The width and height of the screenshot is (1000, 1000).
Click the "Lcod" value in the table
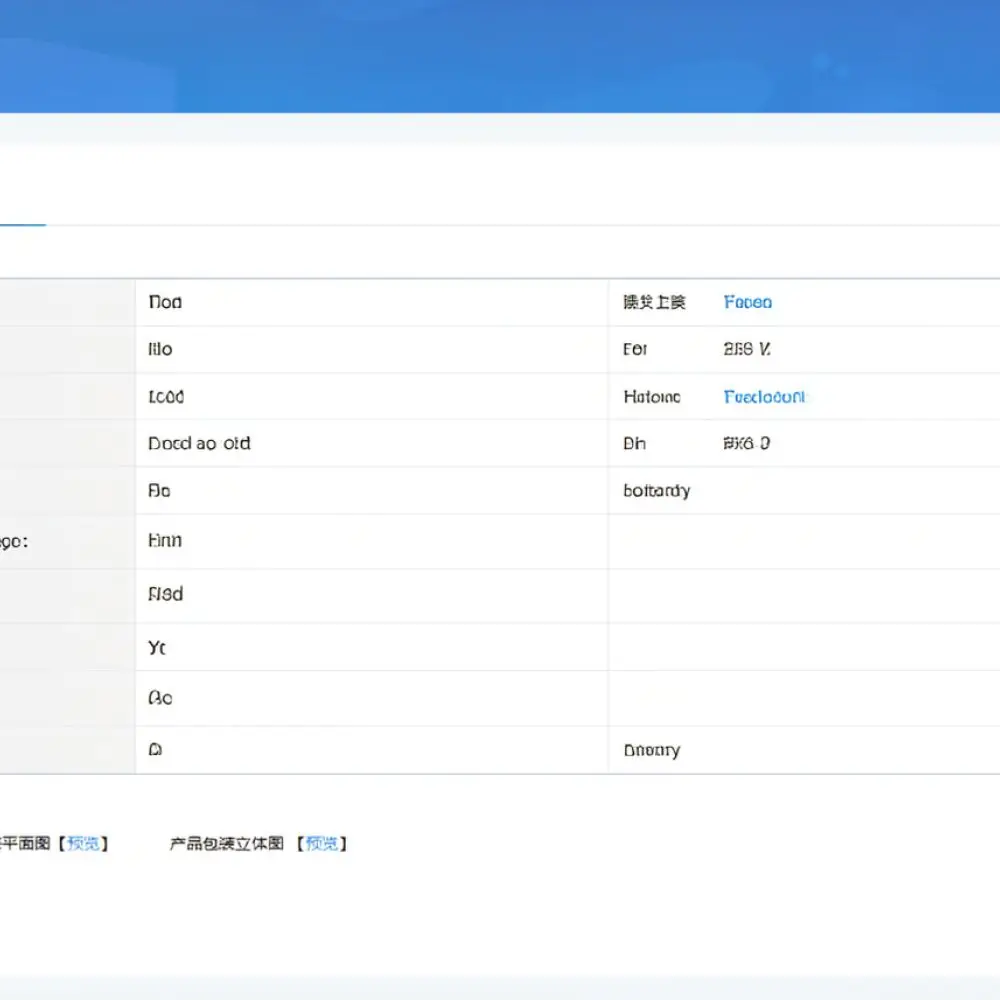166,397
